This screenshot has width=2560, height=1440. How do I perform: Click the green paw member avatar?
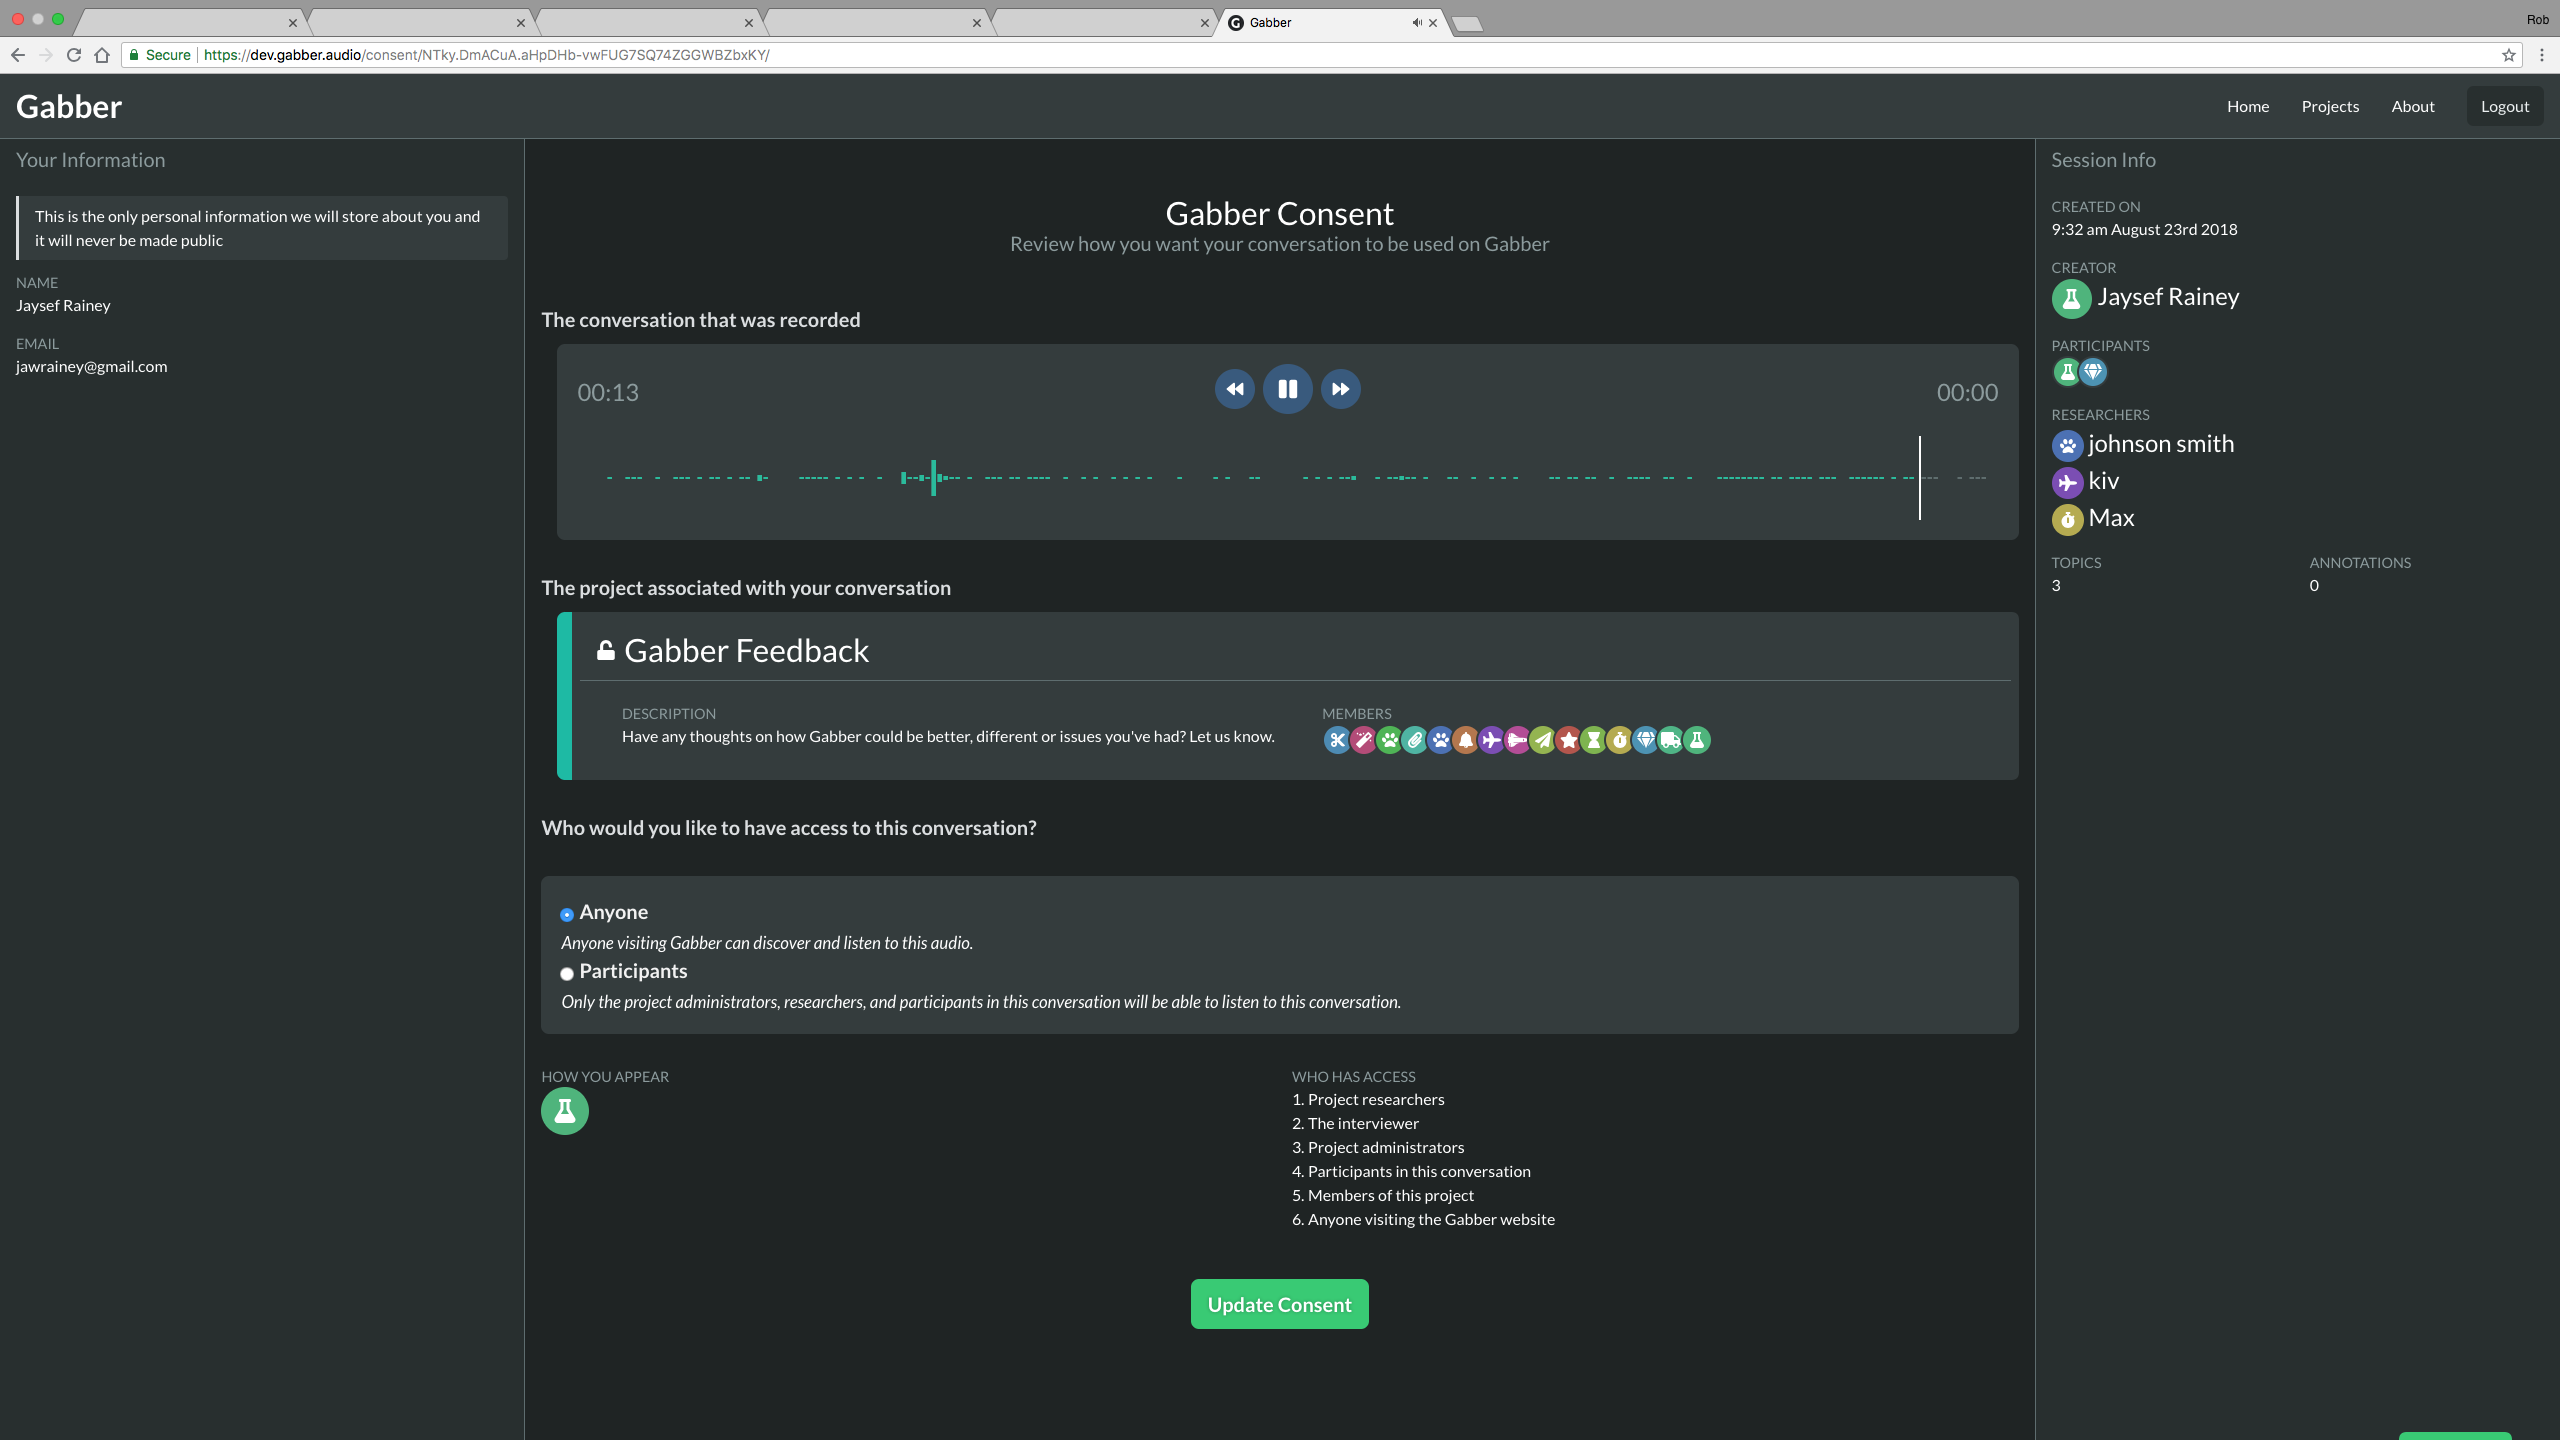pos(1389,740)
